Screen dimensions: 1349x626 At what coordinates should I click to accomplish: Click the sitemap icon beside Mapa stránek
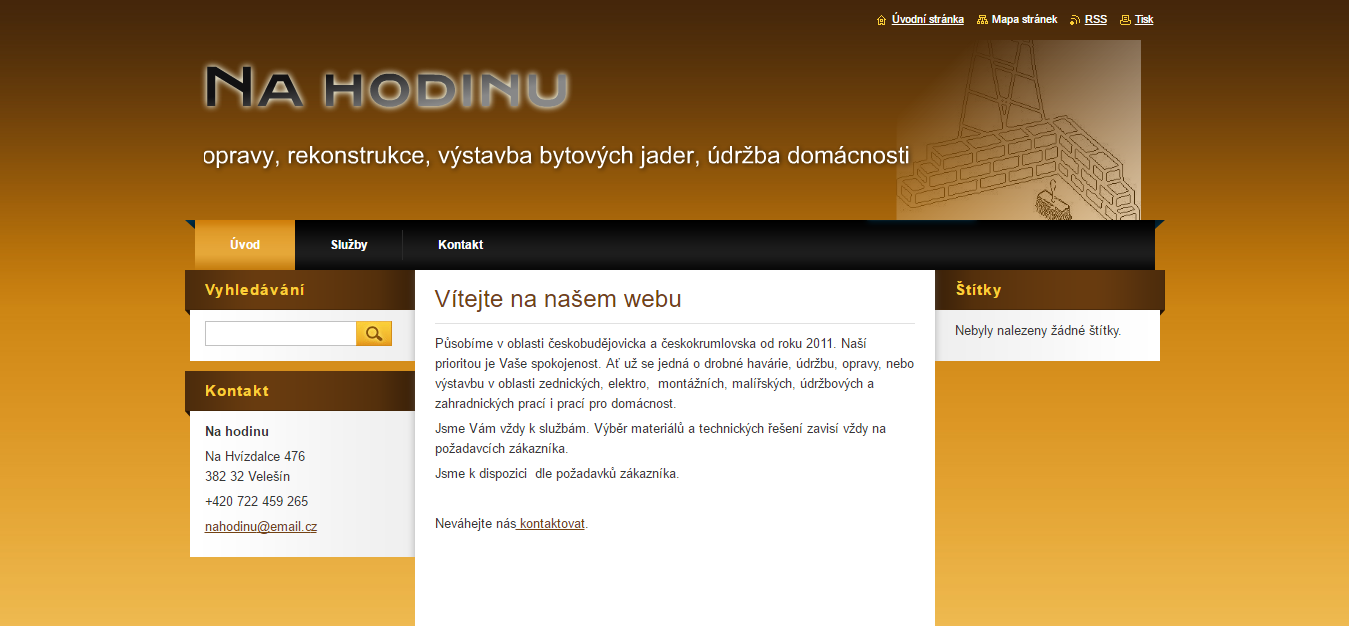(982, 20)
